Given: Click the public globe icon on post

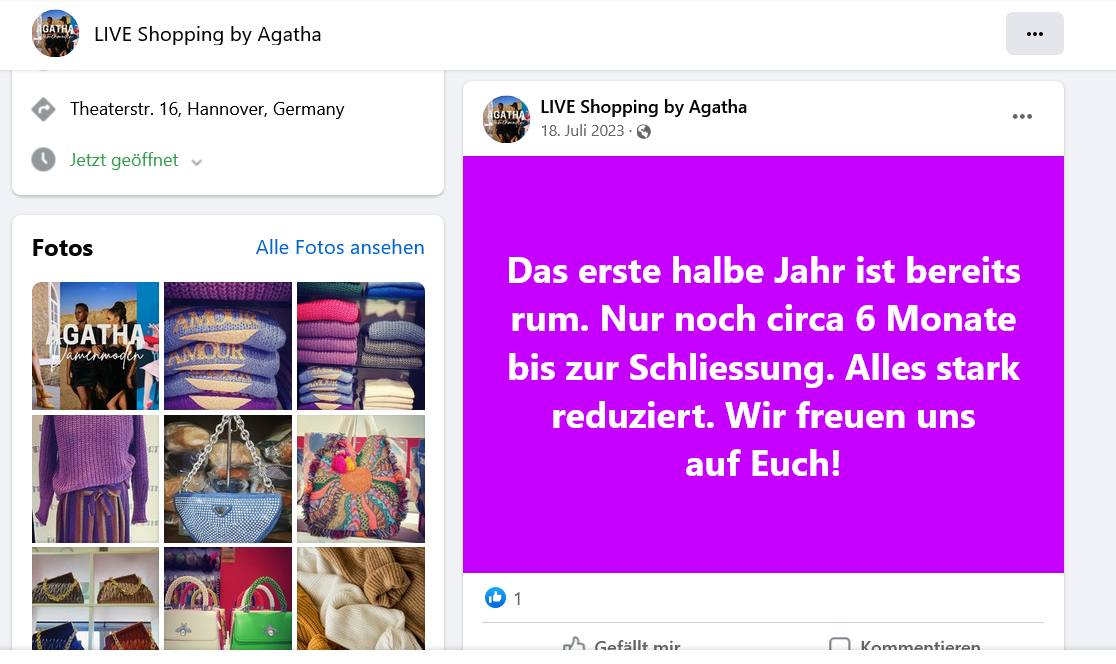Looking at the screenshot, I should pyautogui.click(x=643, y=132).
